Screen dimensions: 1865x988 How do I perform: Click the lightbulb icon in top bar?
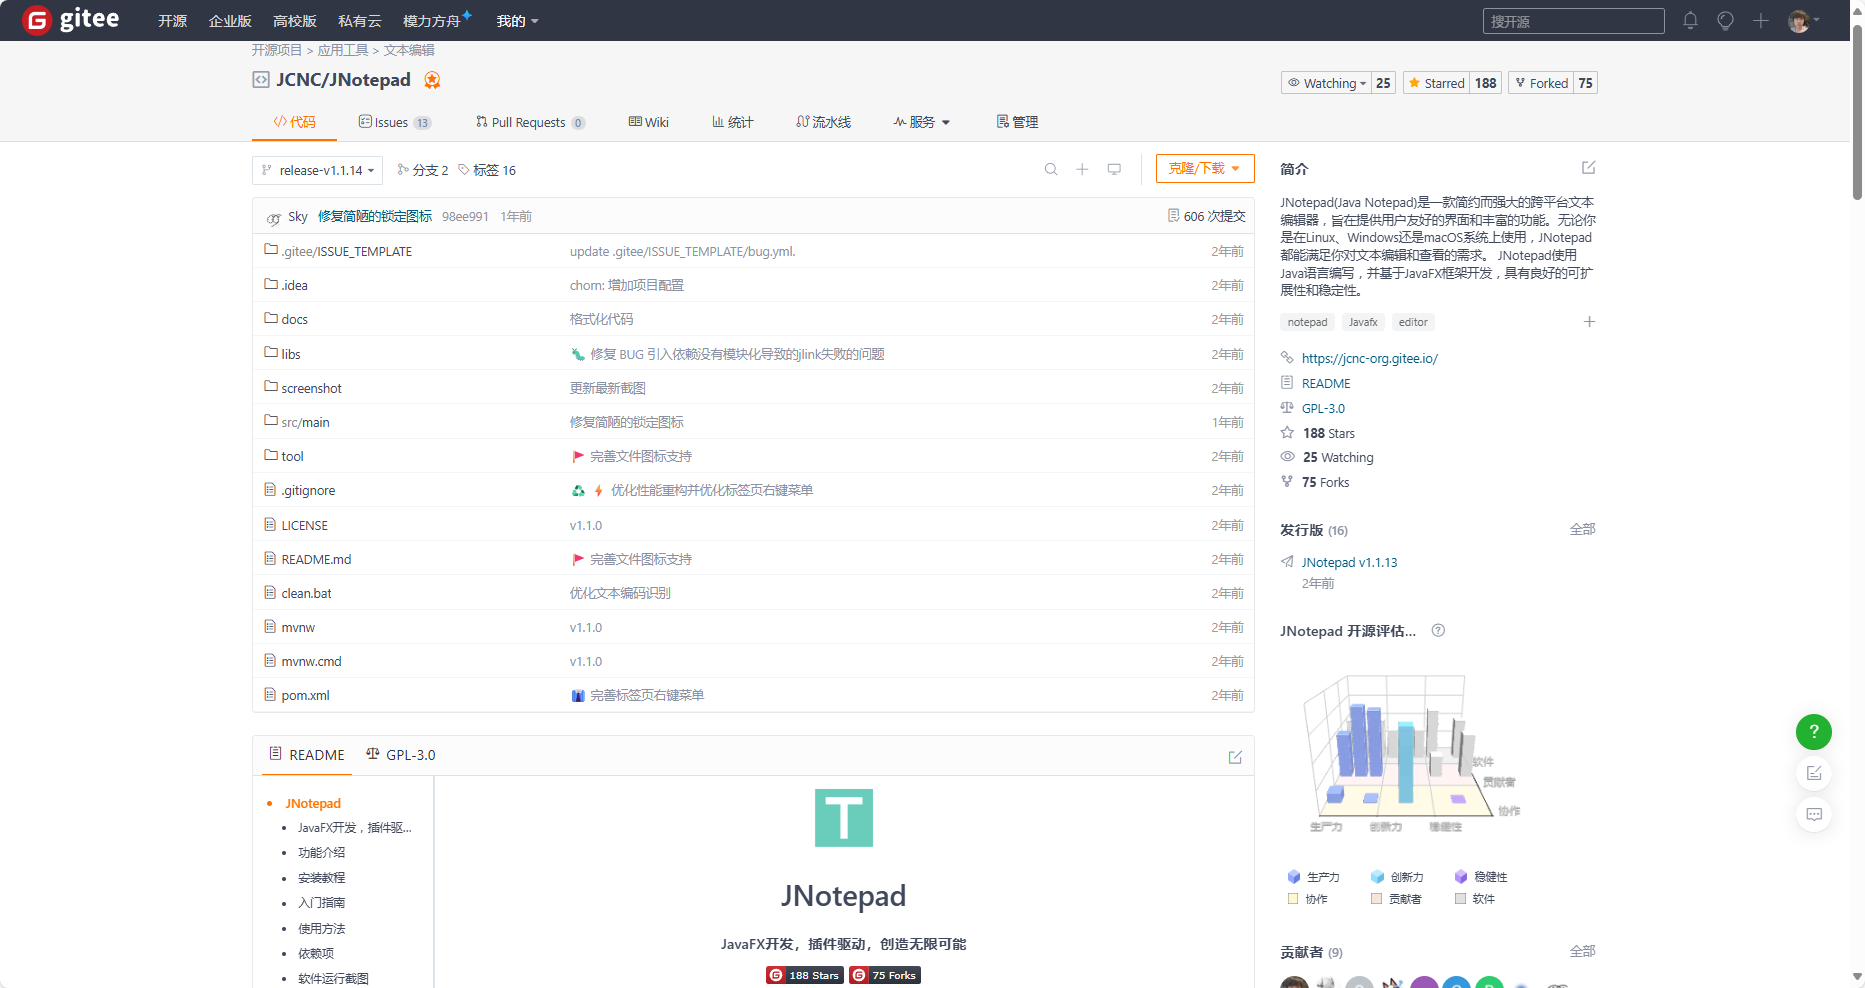click(x=1725, y=21)
